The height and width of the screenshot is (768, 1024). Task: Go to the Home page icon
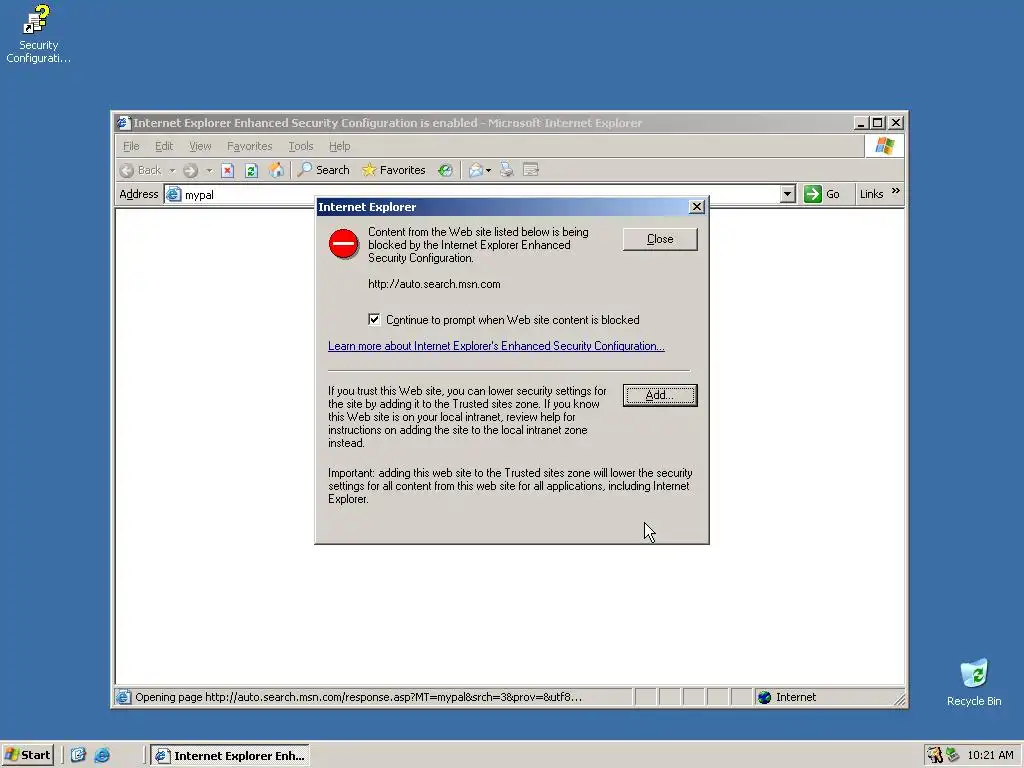coord(276,170)
